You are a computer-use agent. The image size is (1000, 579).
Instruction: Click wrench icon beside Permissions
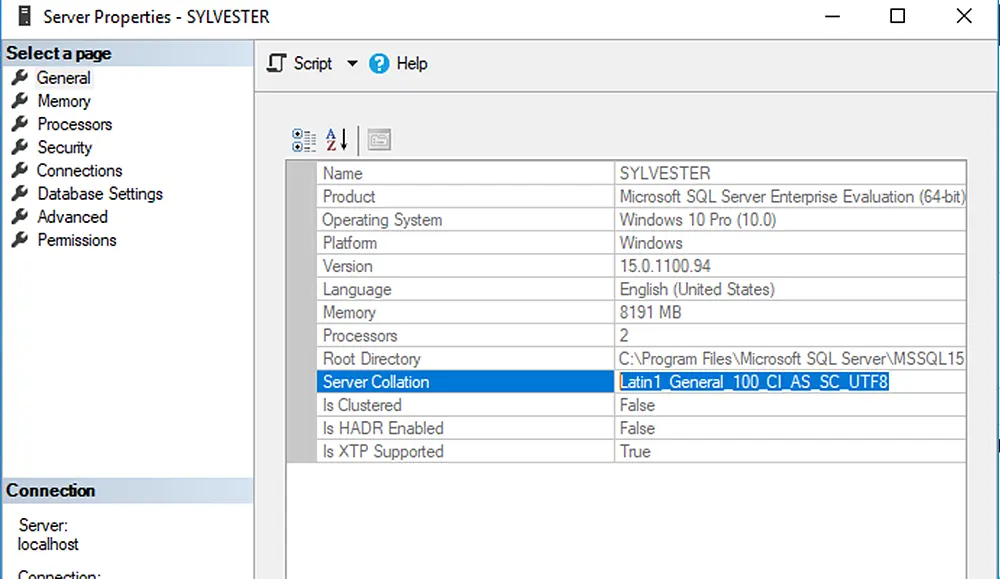(20, 240)
